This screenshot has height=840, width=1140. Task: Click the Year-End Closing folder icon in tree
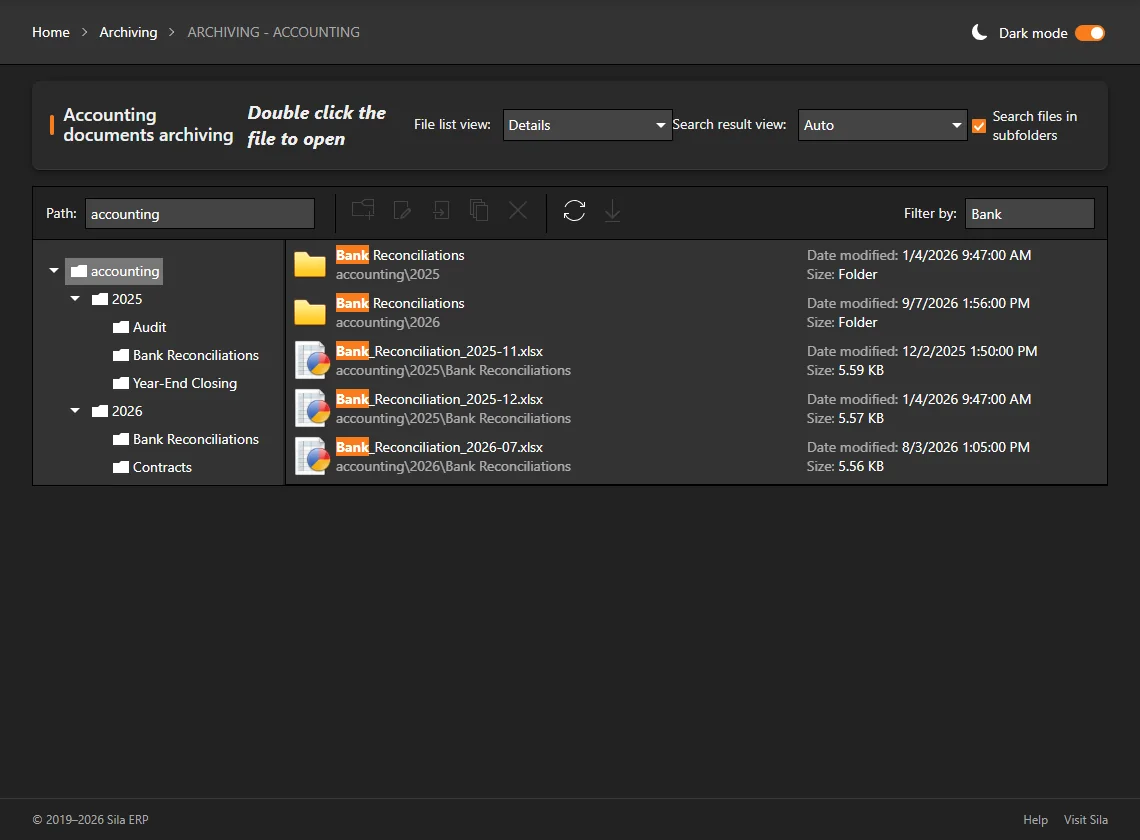point(121,383)
